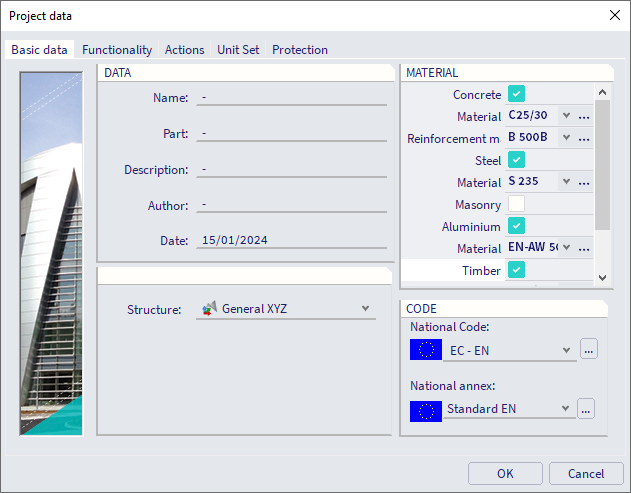
Task: Open National annex browse button
Action: tap(586, 408)
